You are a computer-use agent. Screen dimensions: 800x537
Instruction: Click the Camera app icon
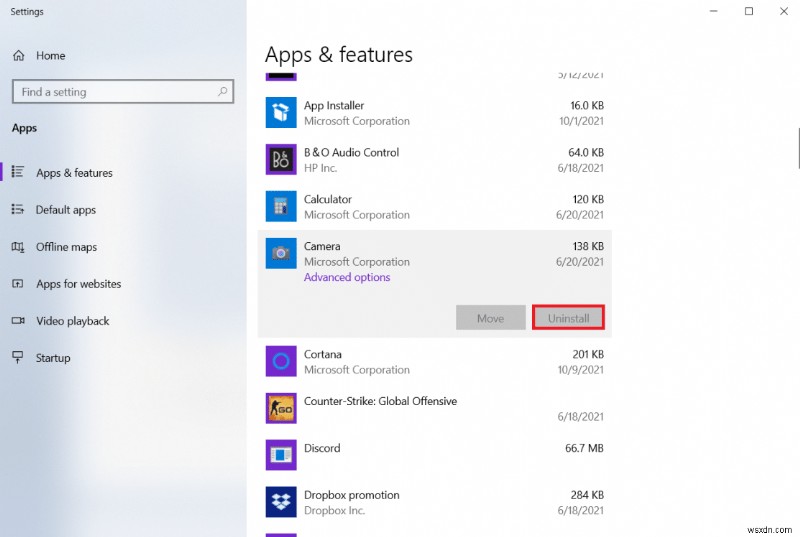(281, 254)
